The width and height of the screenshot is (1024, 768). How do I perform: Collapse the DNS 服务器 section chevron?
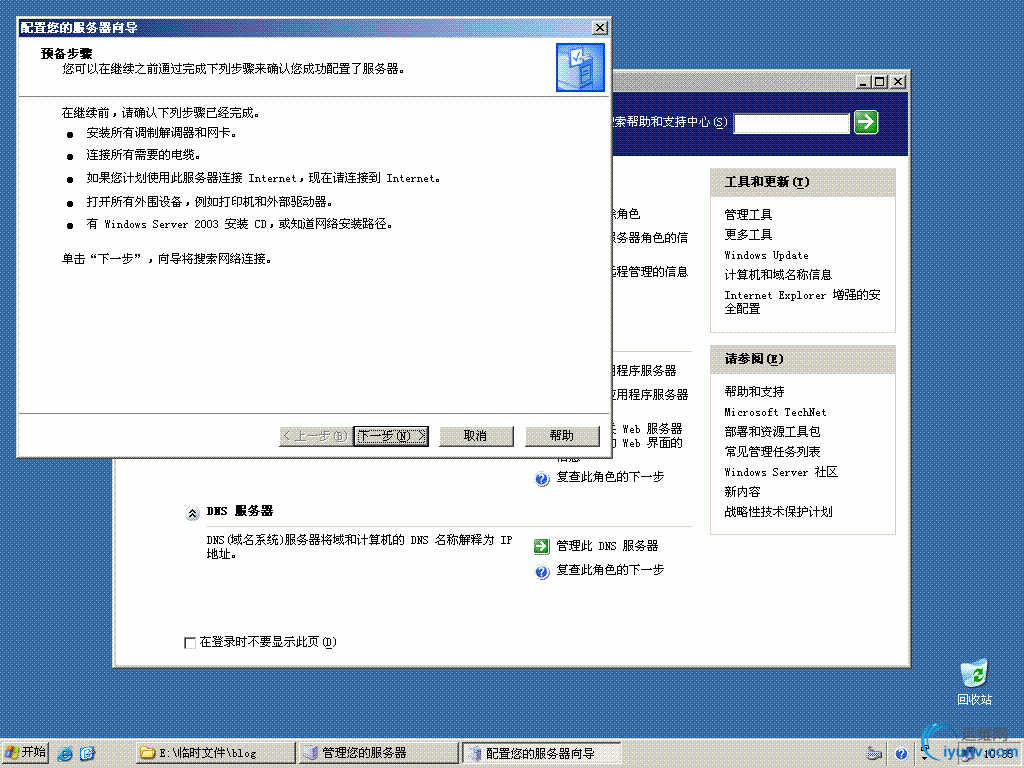click(x=192, y=513)
